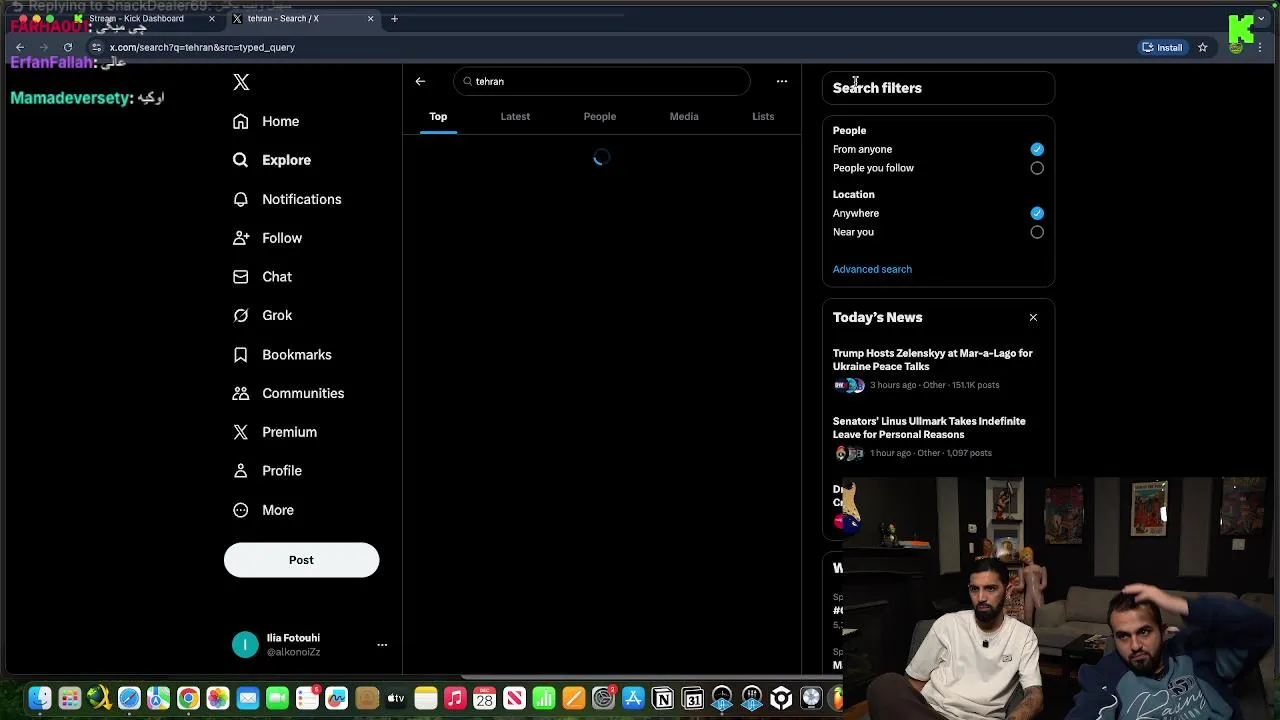The height and width of the screenshot is (720, 1280).
Task: Open Mail from the Dock
Action: tap(247, 698)
